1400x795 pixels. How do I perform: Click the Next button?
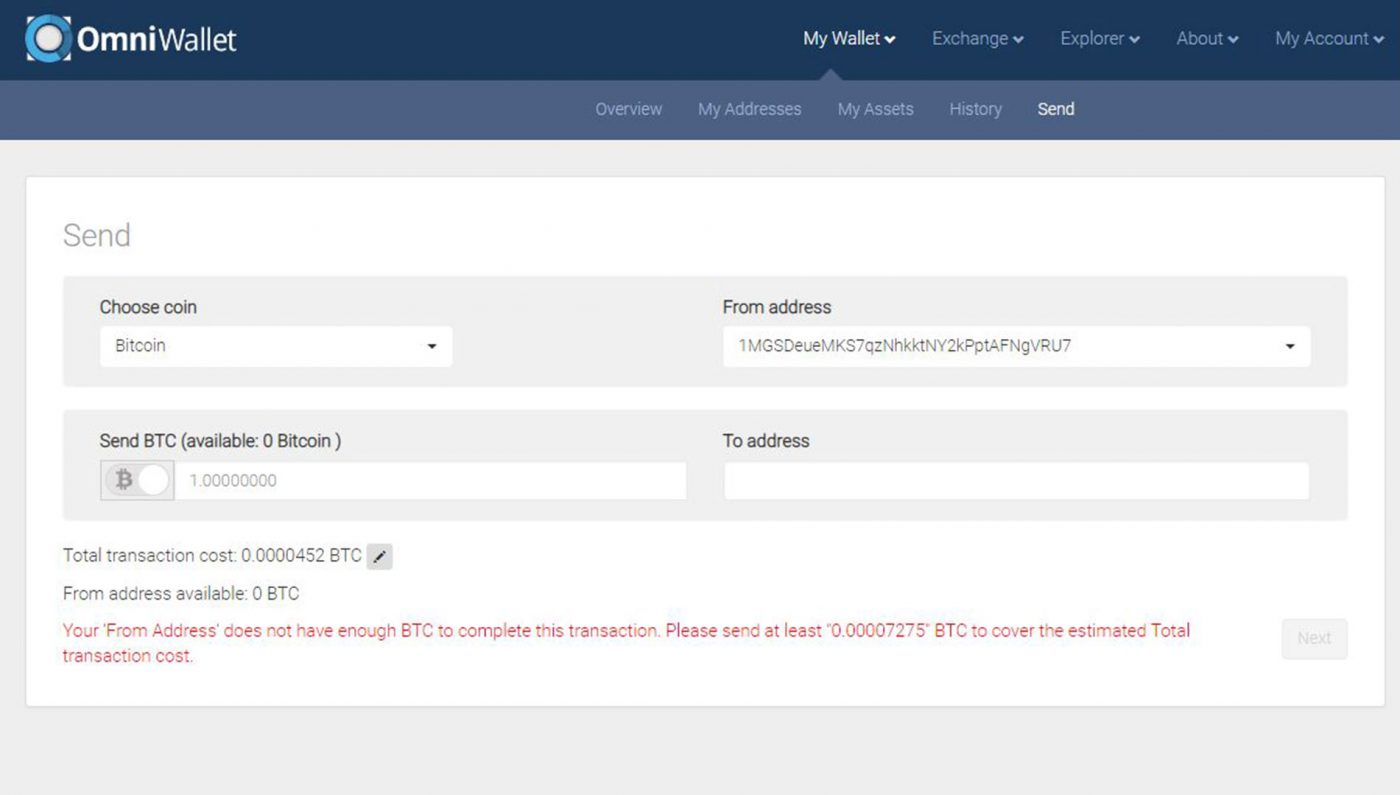(1314, 638)
